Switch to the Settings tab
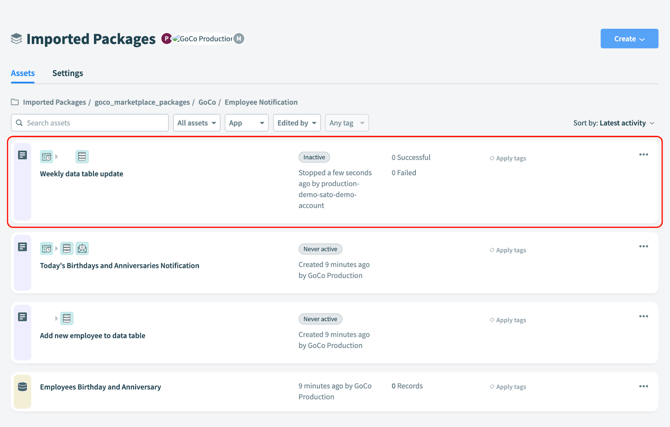This screenshot has width=670, height=427. pyautogui.click(x=67, y=73)
